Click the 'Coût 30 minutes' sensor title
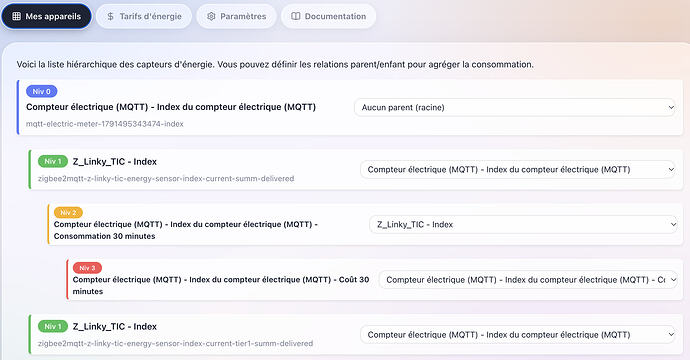Image resolution: width=690 pixels, height=360 pixels. (221, 285)
